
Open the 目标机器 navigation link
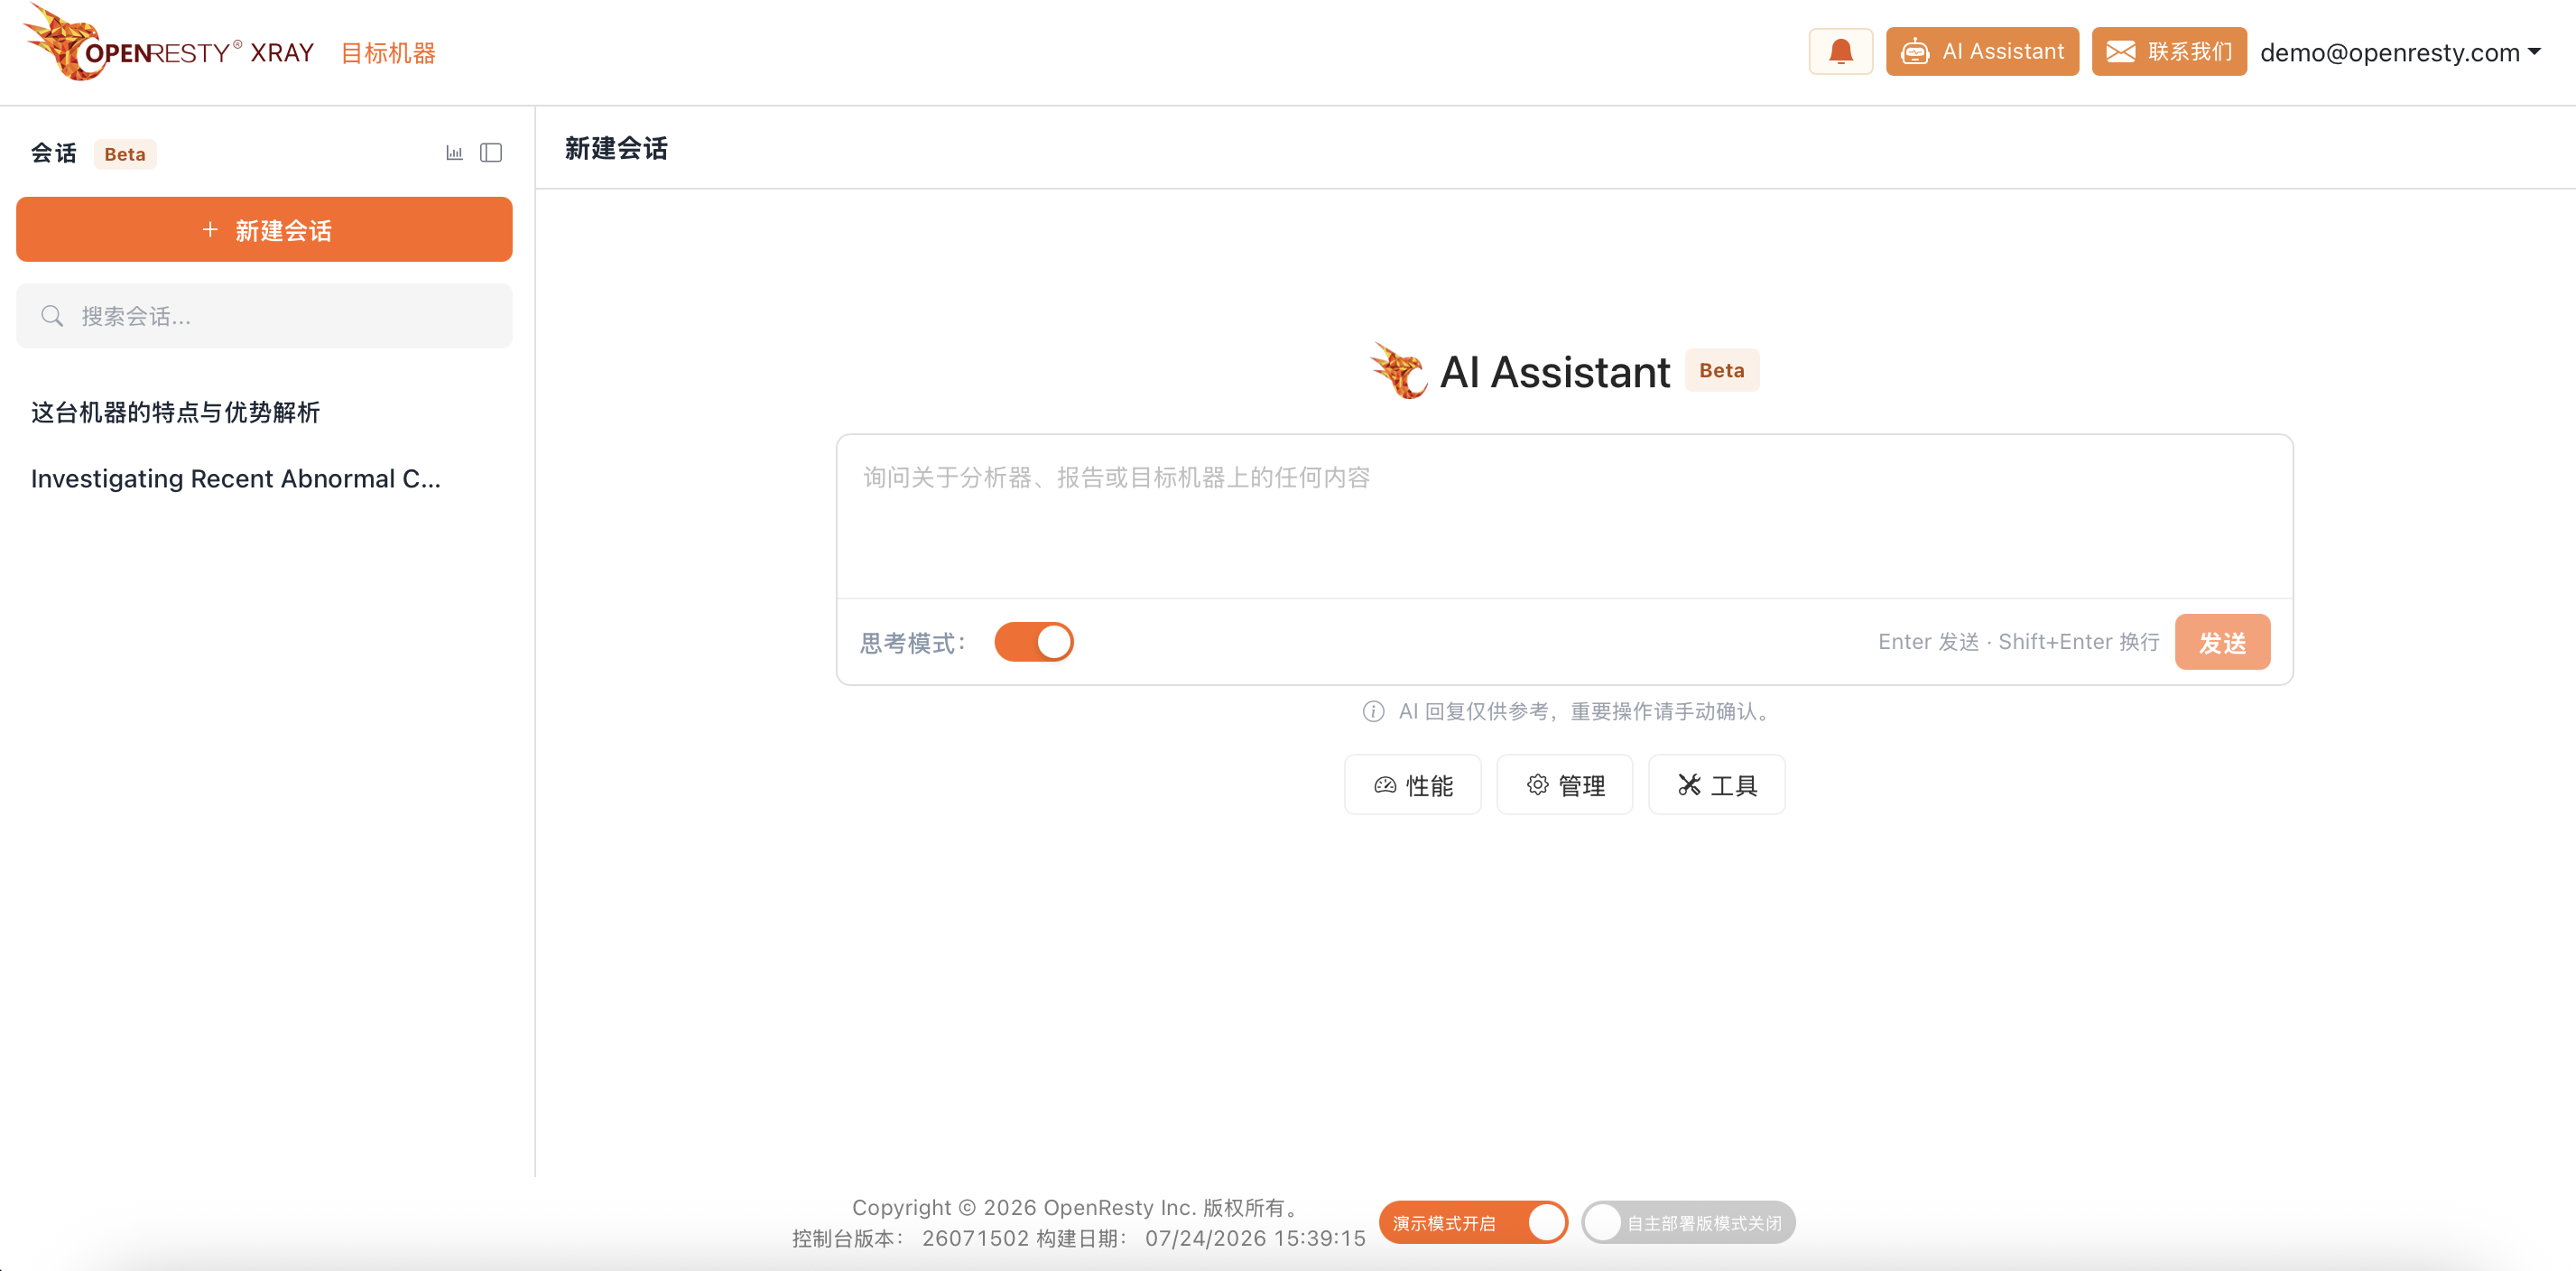388,53
